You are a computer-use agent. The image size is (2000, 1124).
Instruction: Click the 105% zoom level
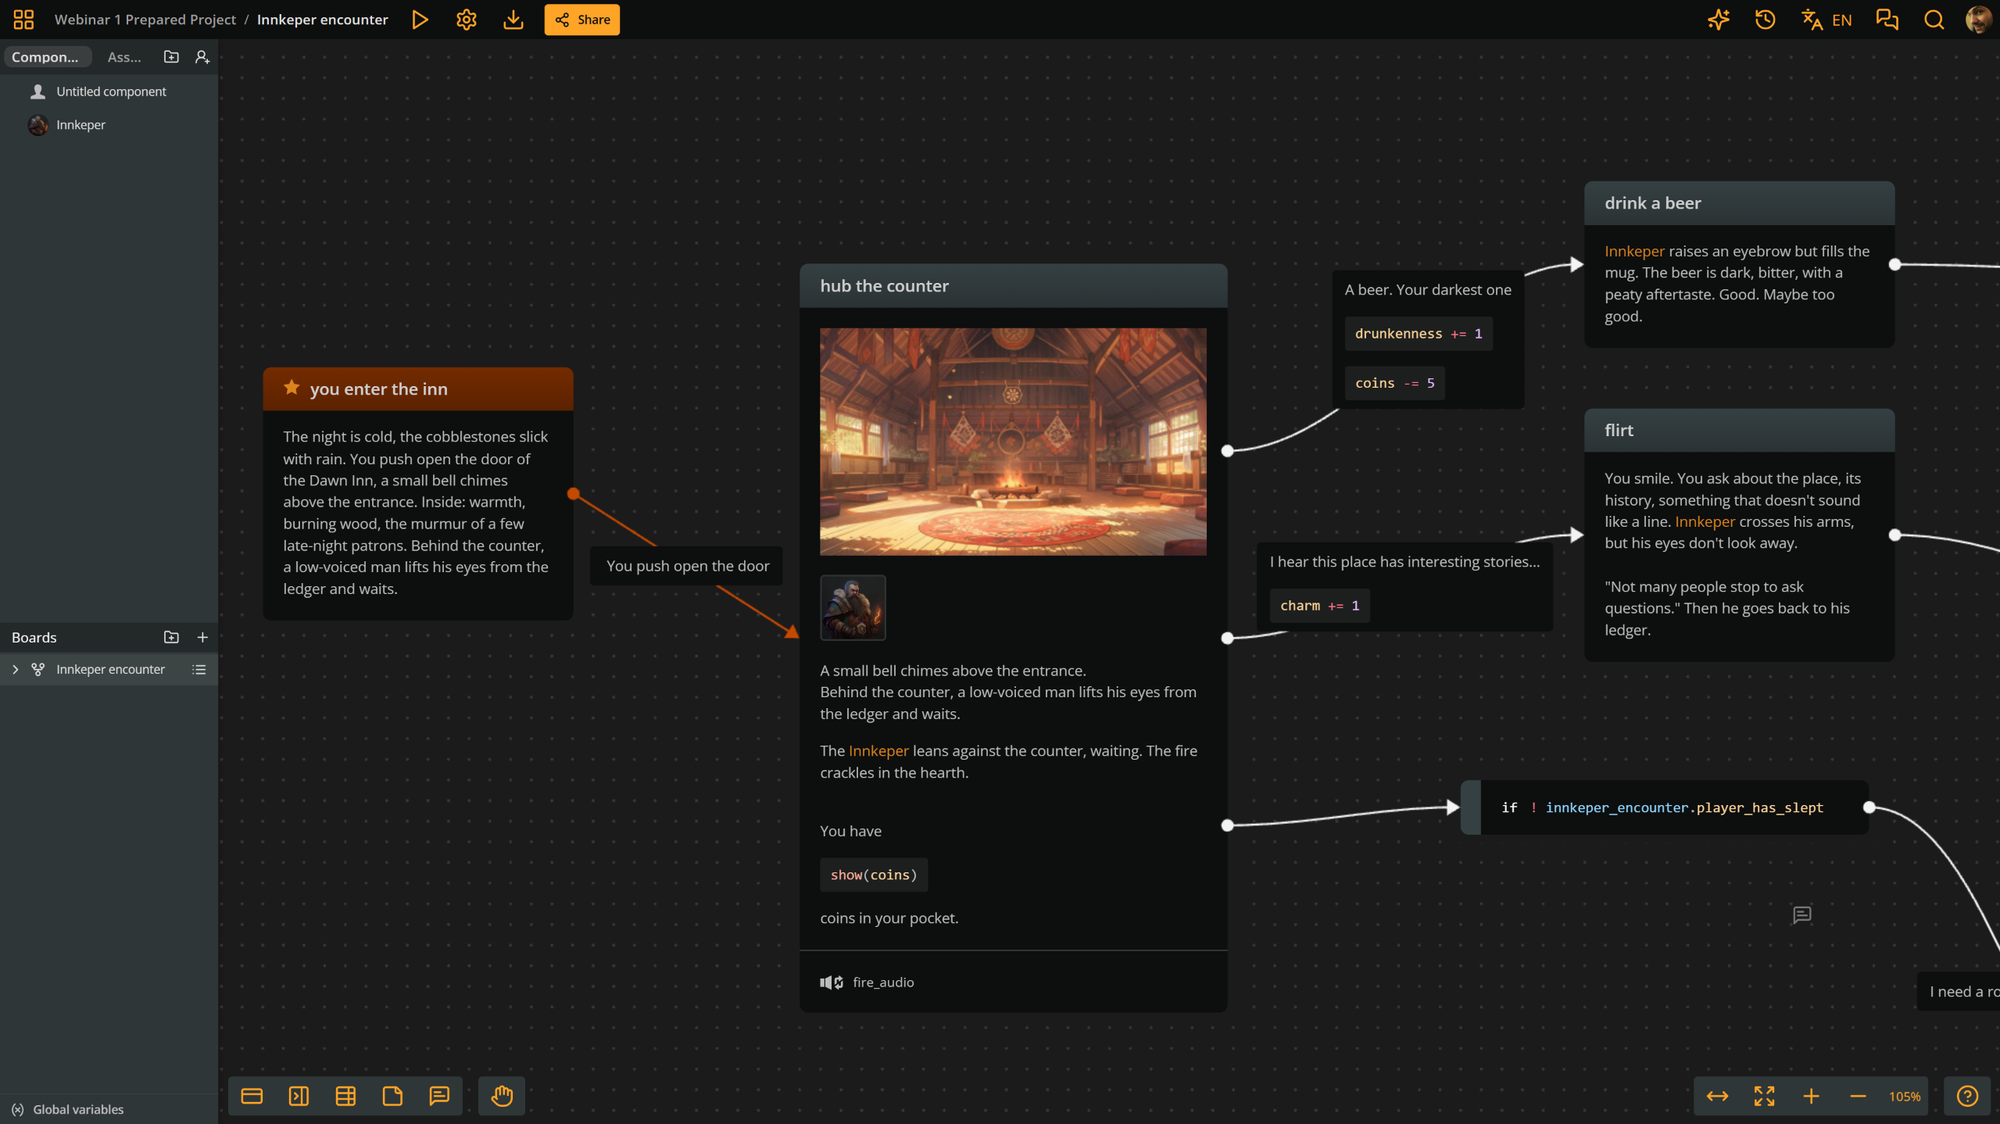[1904, 1097]
